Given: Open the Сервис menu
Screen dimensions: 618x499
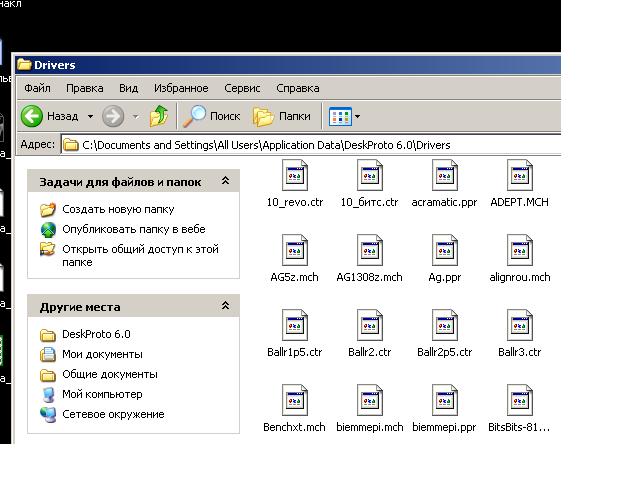Looking at the screenshot, I should [x=242, y=88].
